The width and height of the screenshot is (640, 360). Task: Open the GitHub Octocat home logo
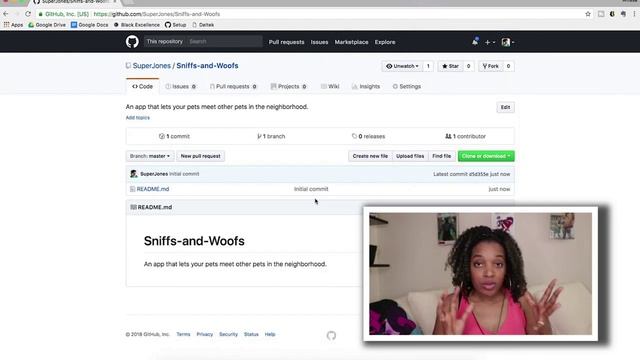coord(132,42)
